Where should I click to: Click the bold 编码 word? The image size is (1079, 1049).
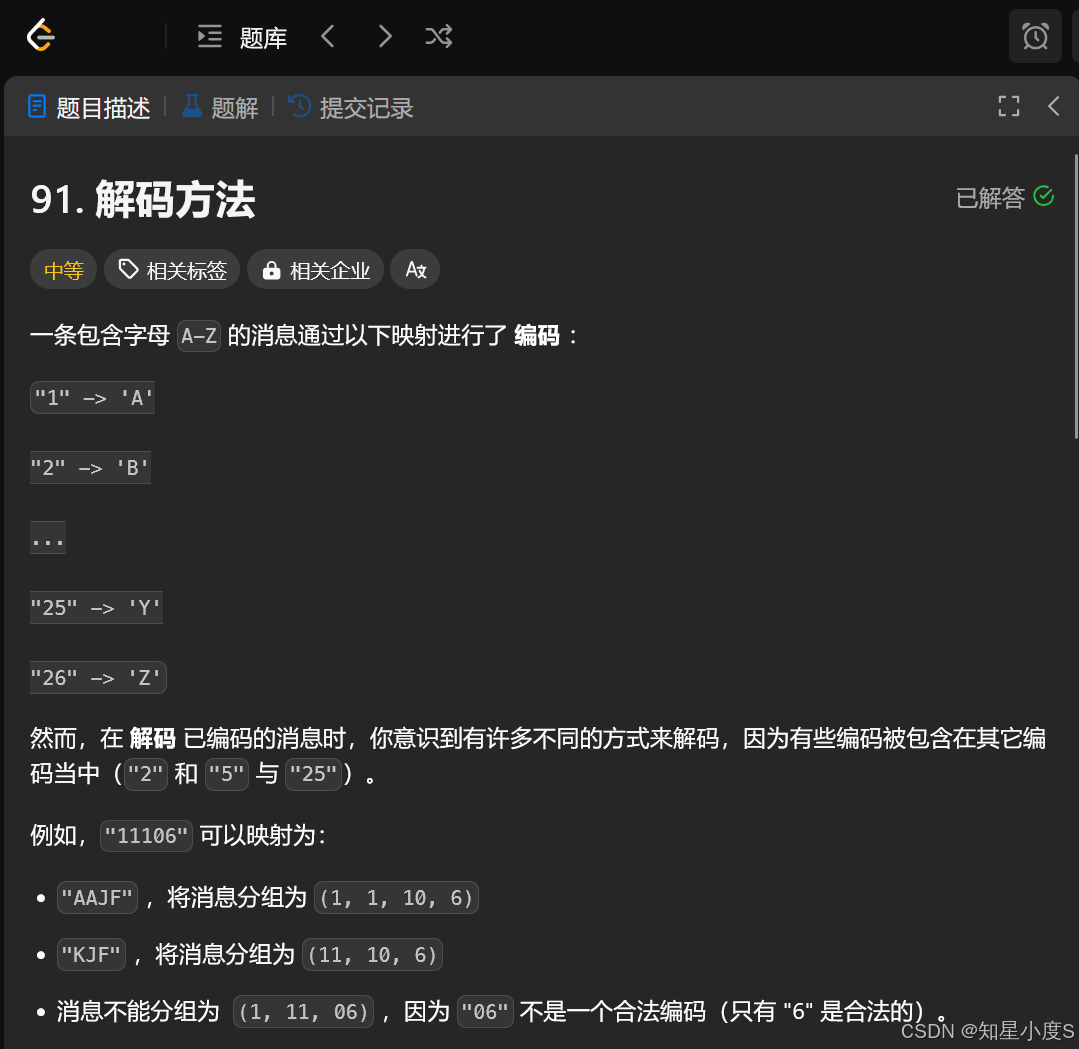click(x=537, y=336)
